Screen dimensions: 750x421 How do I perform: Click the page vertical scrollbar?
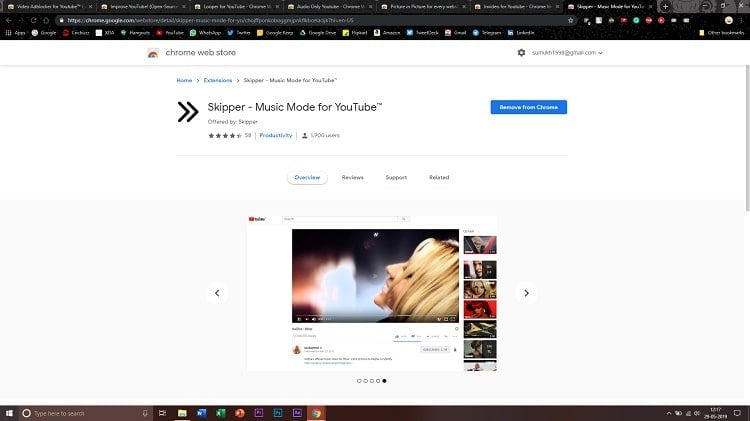[x=747, y=139]
